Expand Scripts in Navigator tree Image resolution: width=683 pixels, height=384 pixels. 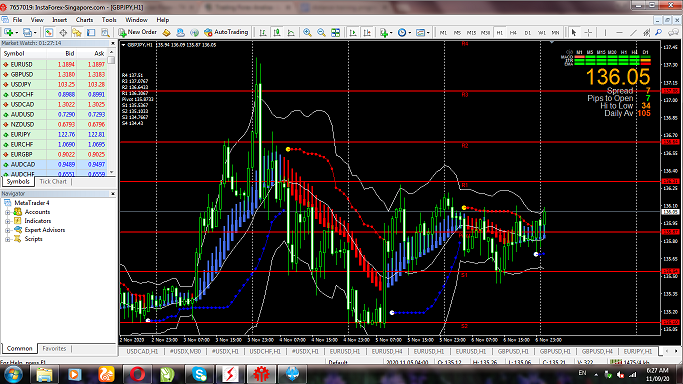click(x=7, y=239)
